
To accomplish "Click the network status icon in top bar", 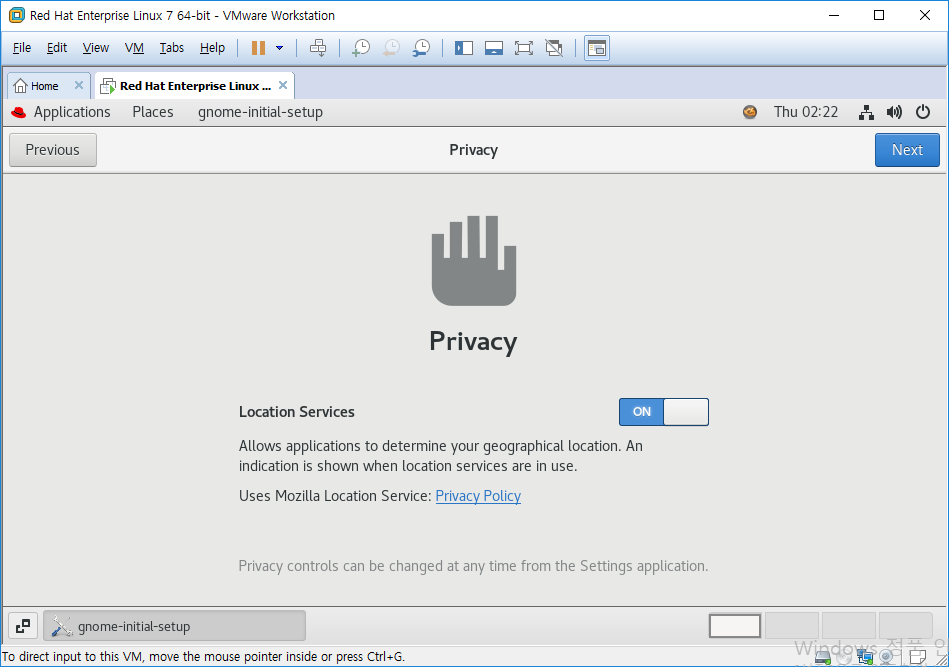I will point(866,112).
